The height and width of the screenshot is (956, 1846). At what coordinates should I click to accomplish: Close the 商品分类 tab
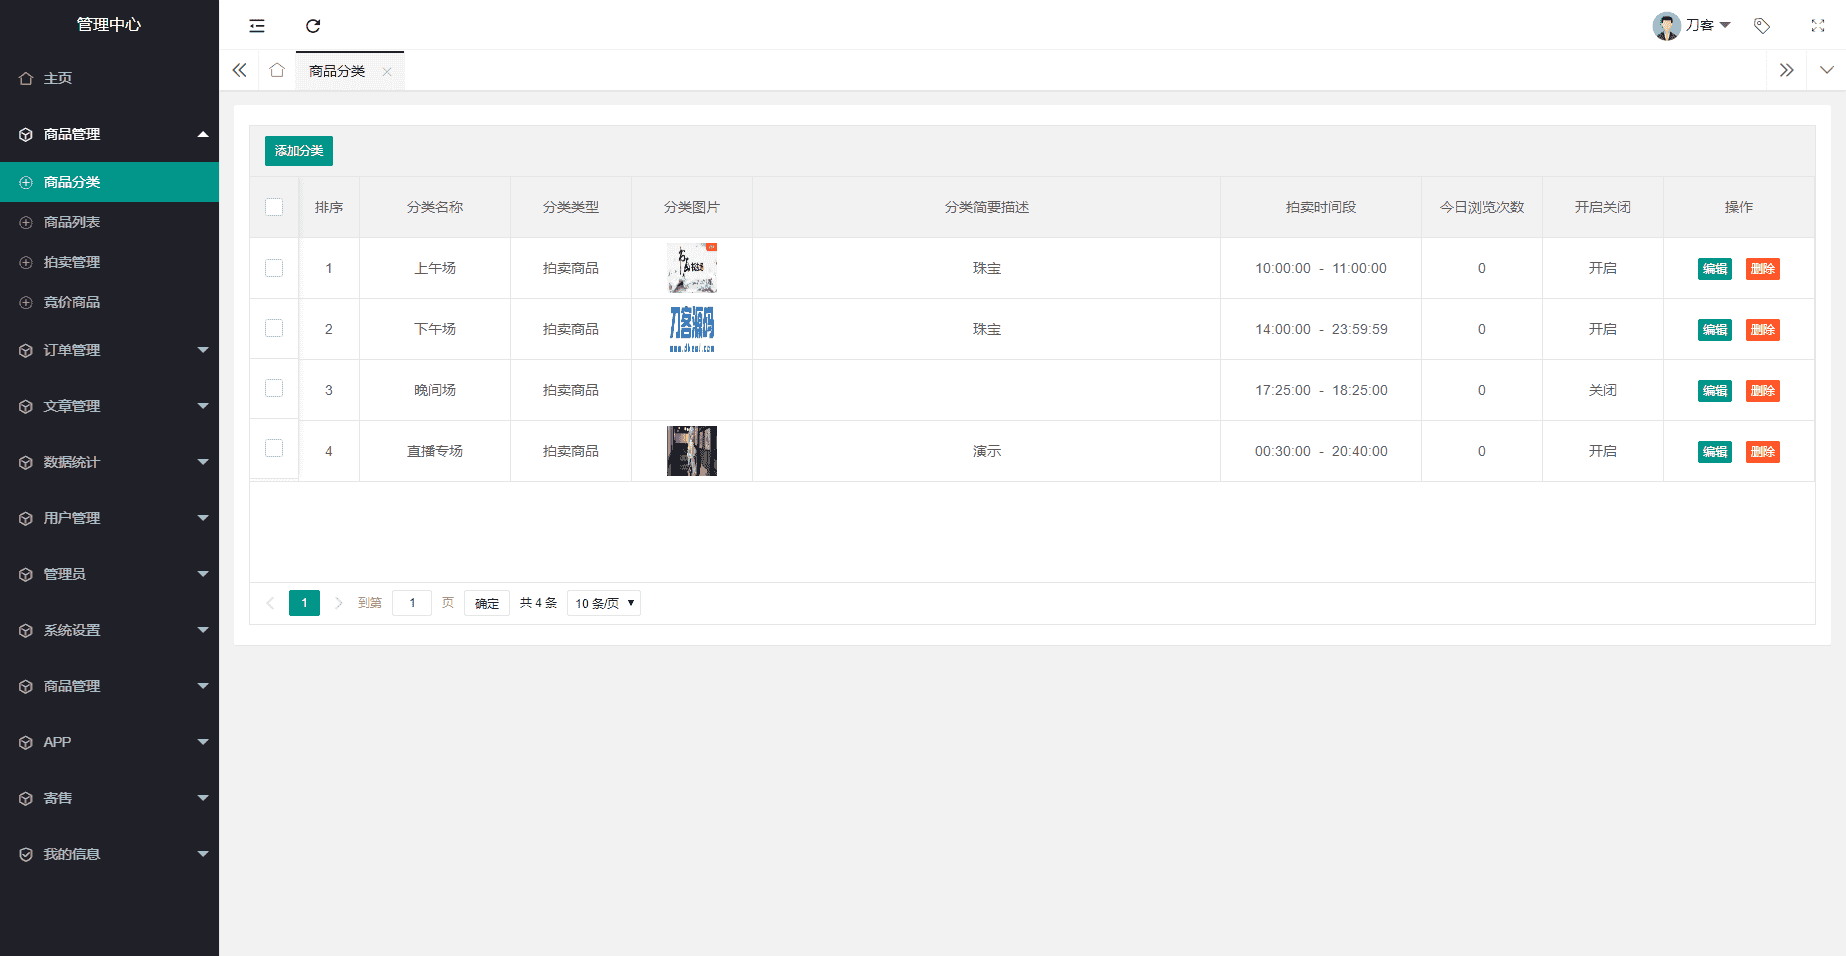pos(387,71)
